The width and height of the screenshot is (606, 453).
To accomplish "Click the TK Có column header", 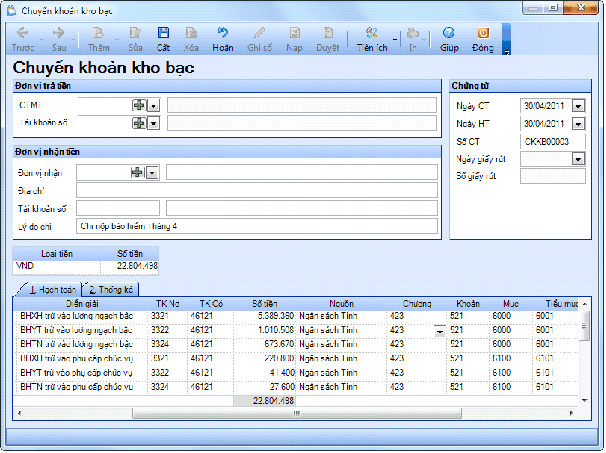I will click(x=211, y=304).
